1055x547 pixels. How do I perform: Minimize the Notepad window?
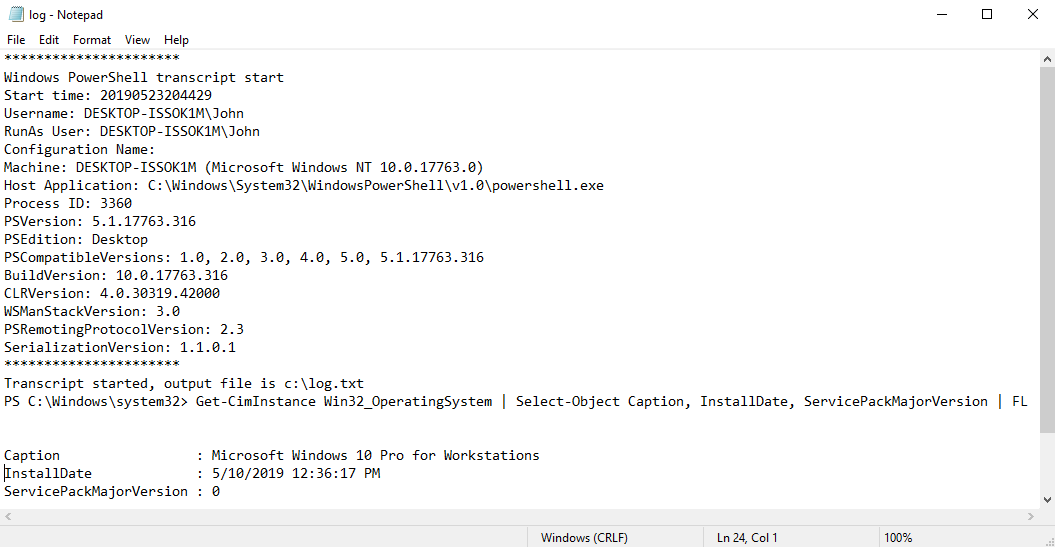coord(942,14)
